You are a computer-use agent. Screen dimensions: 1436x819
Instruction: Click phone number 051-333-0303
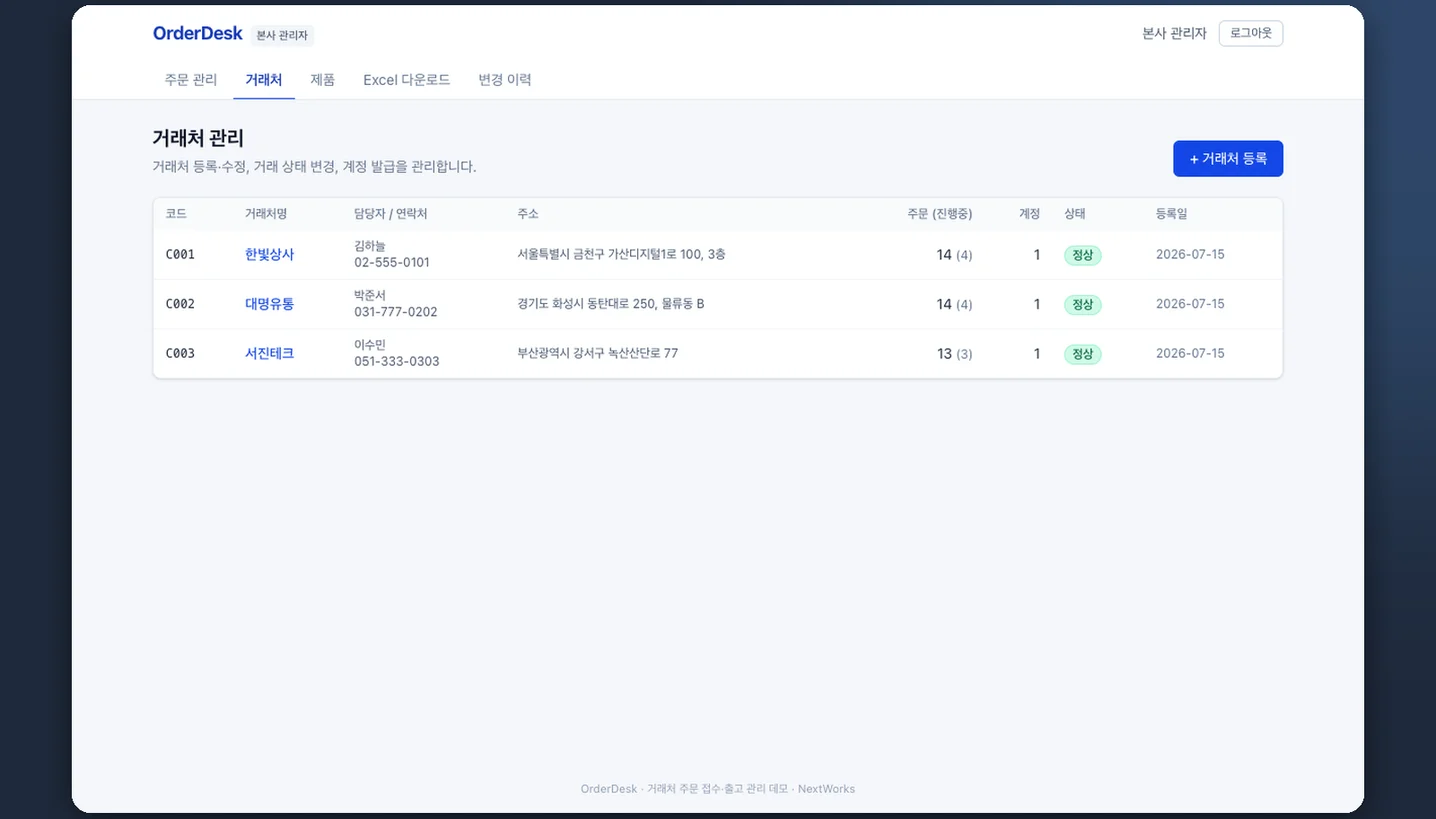[397, 361]
